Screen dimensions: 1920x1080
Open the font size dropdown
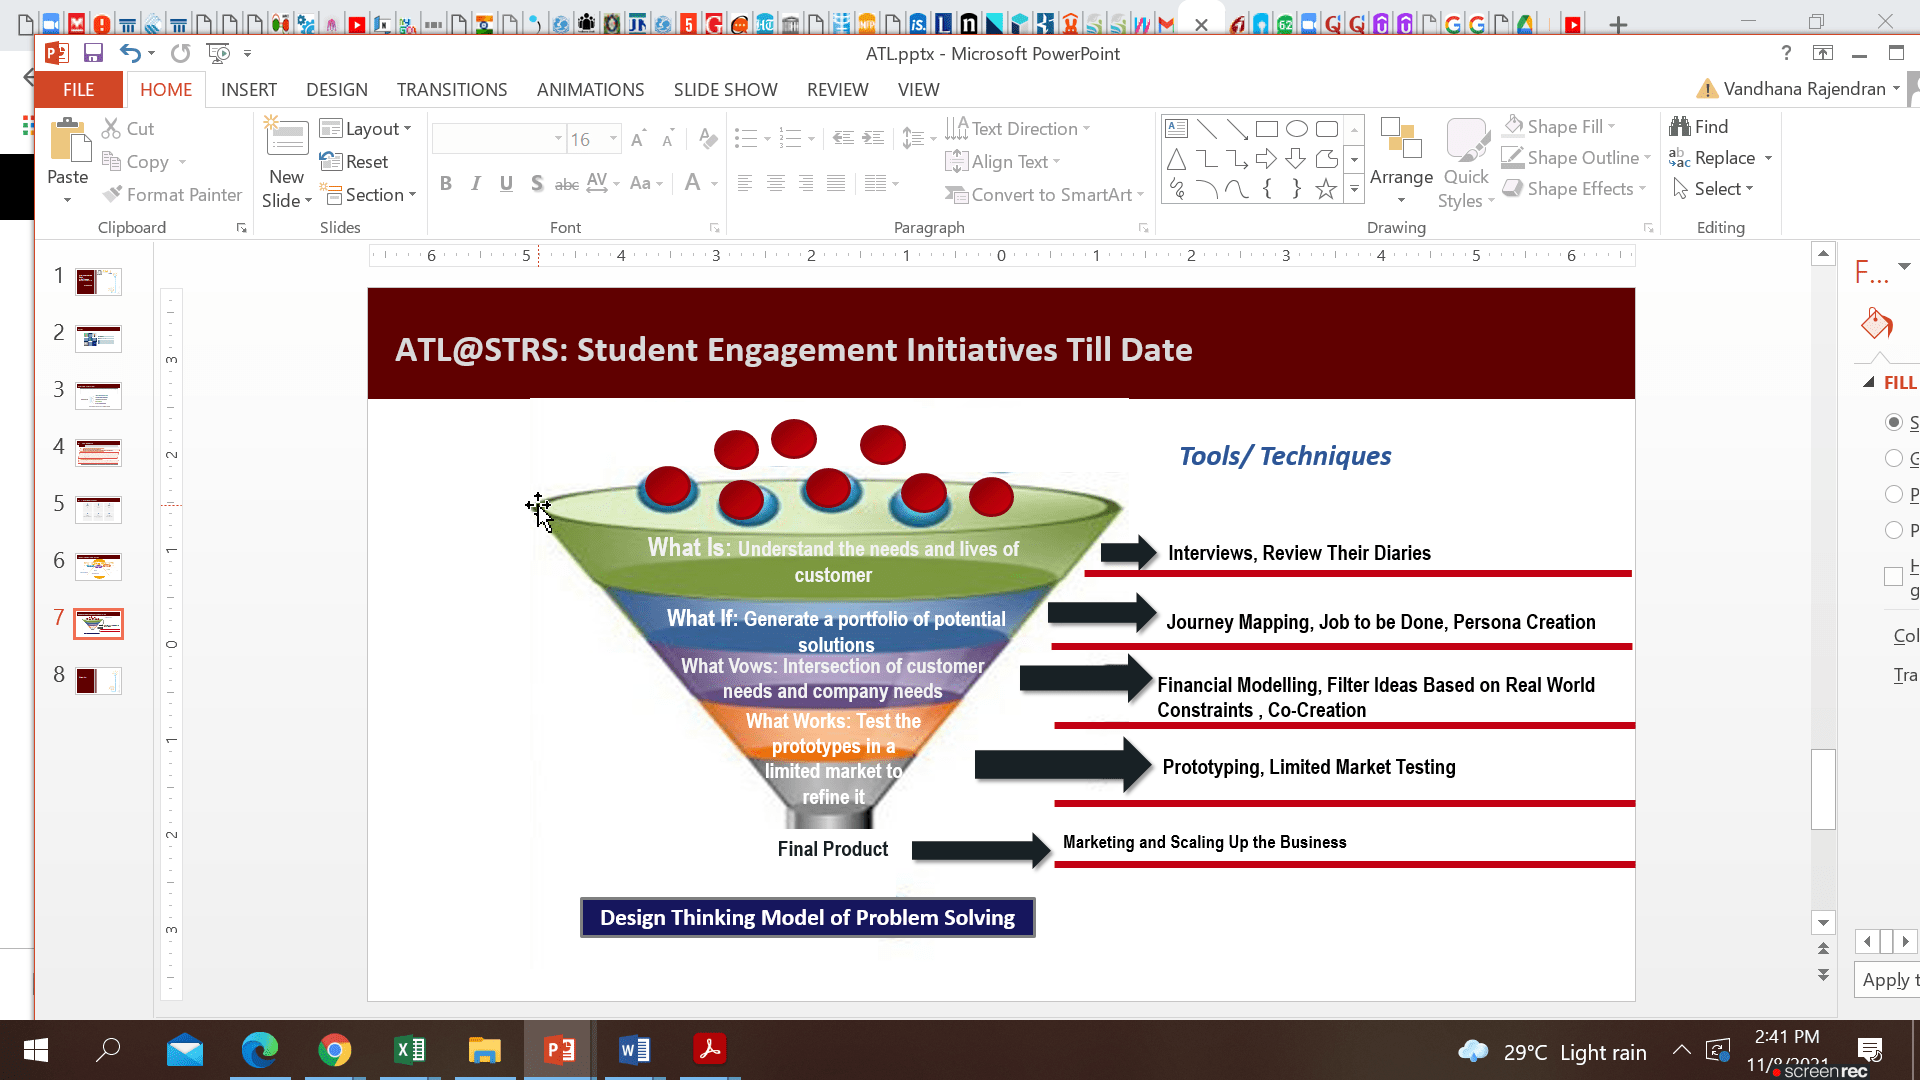613,139
